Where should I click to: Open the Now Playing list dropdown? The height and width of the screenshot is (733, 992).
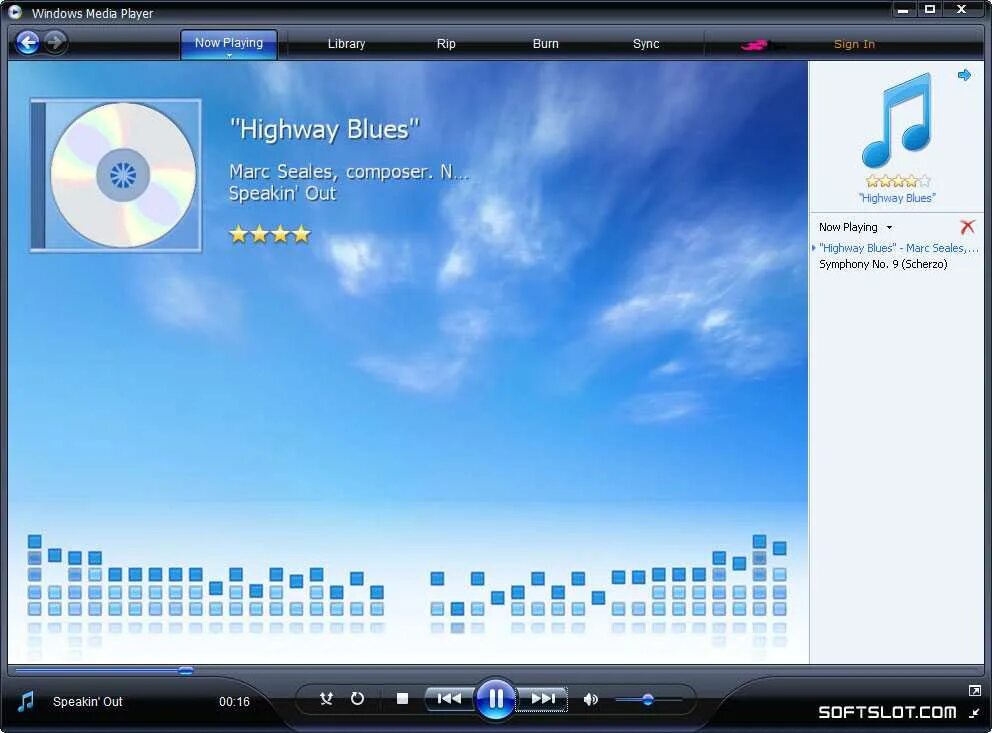(855, 227)
